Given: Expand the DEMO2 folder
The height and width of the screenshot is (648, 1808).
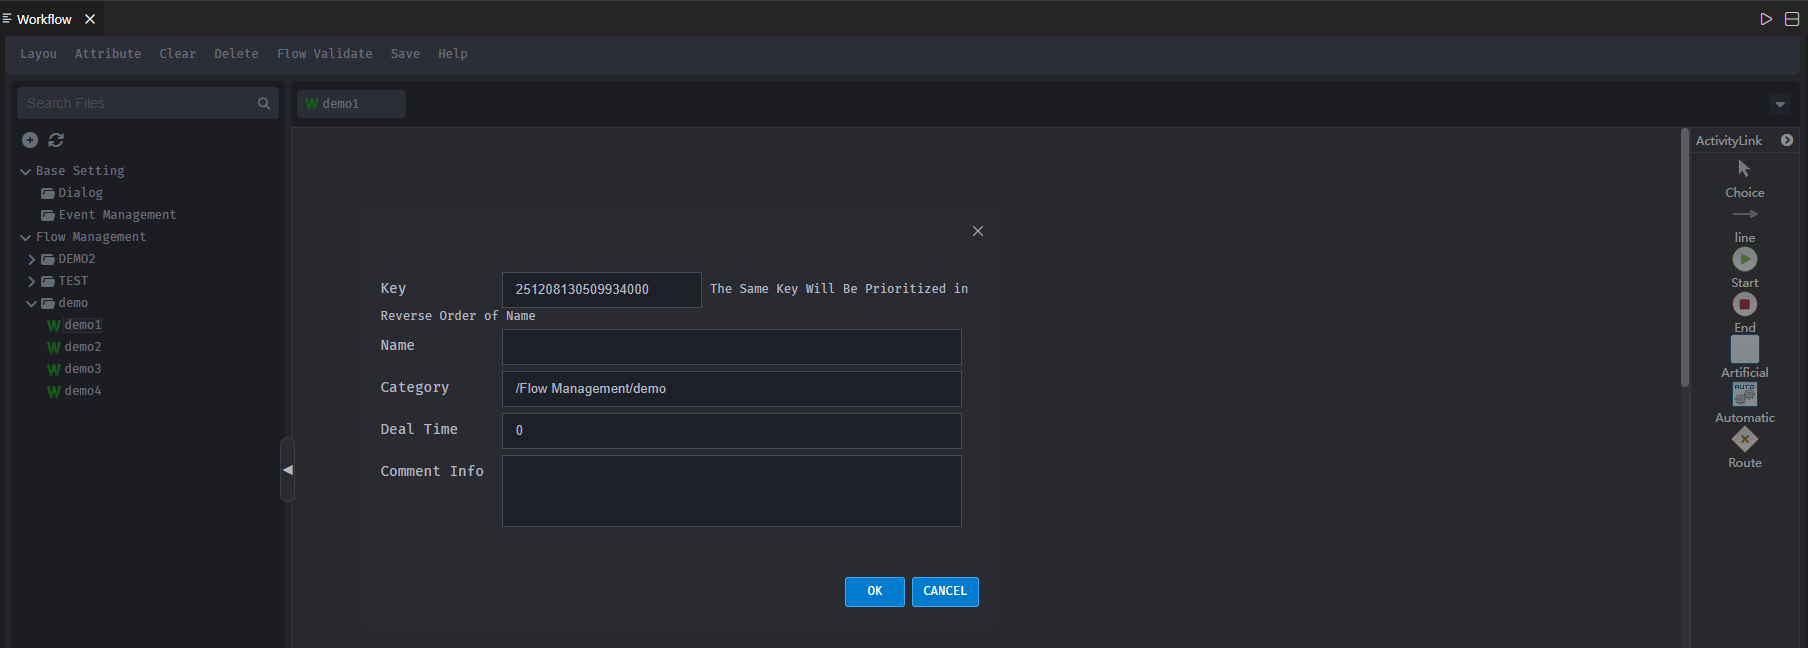Looking at the screenshot, I should pos(32,259).
